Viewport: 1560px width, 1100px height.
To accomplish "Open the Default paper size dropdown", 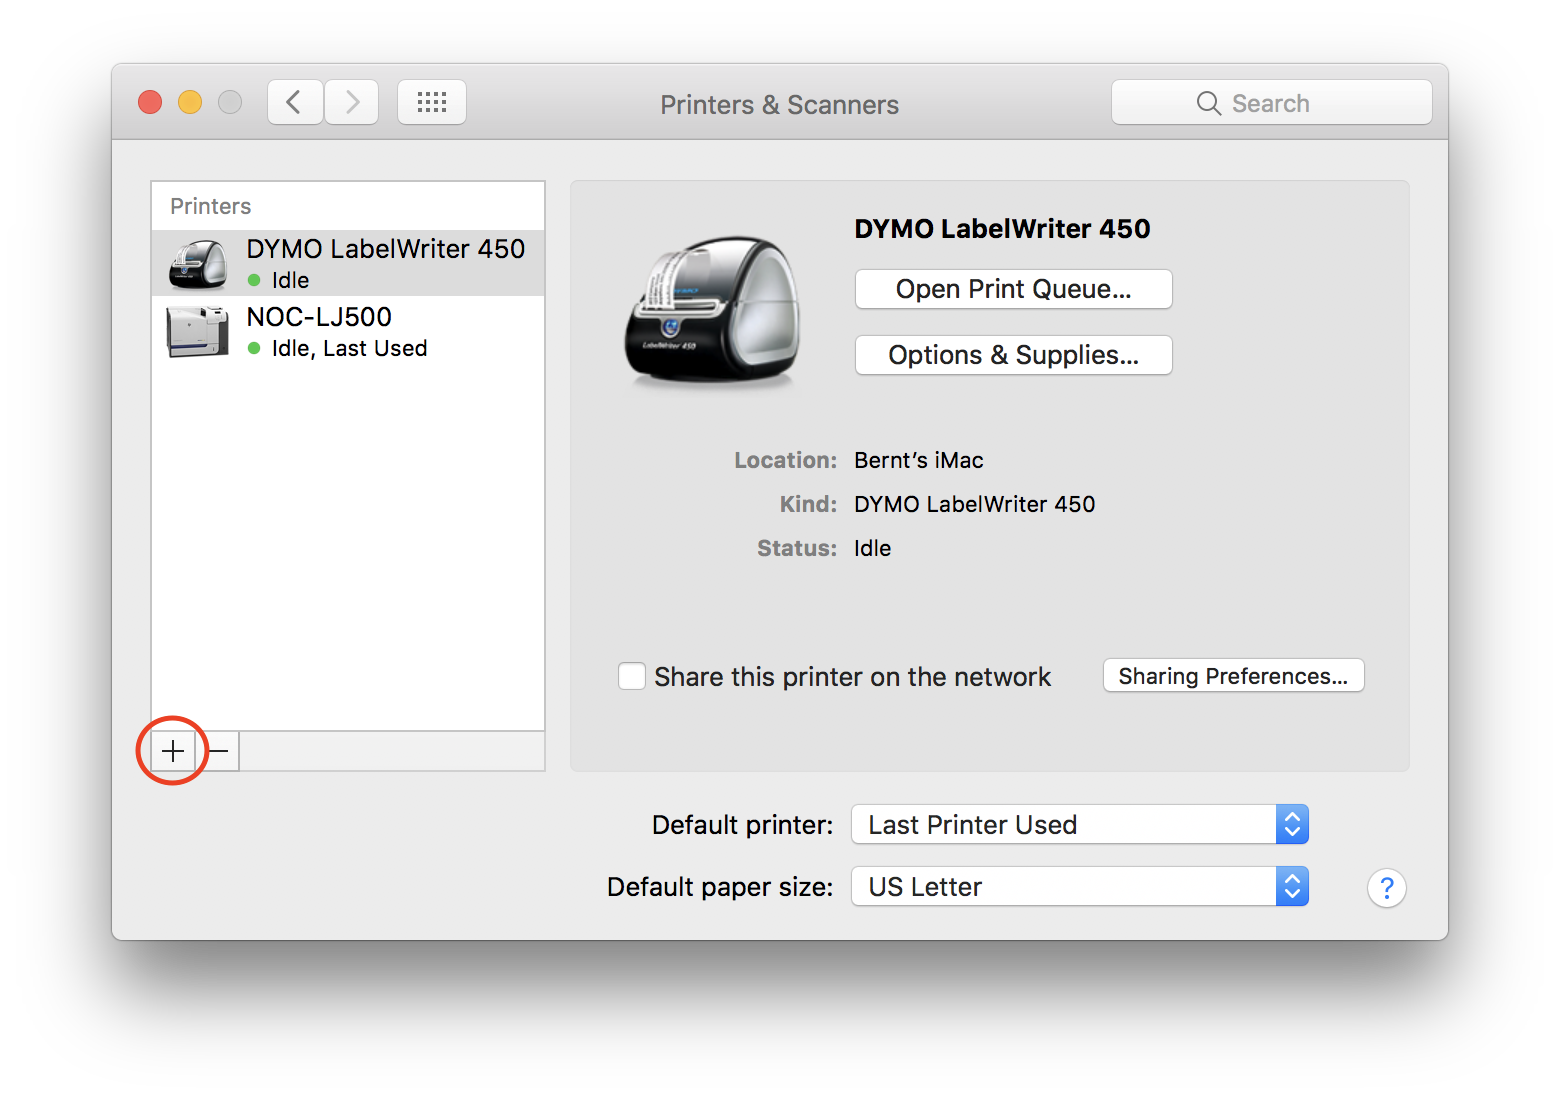I will tap(1080, 887).
